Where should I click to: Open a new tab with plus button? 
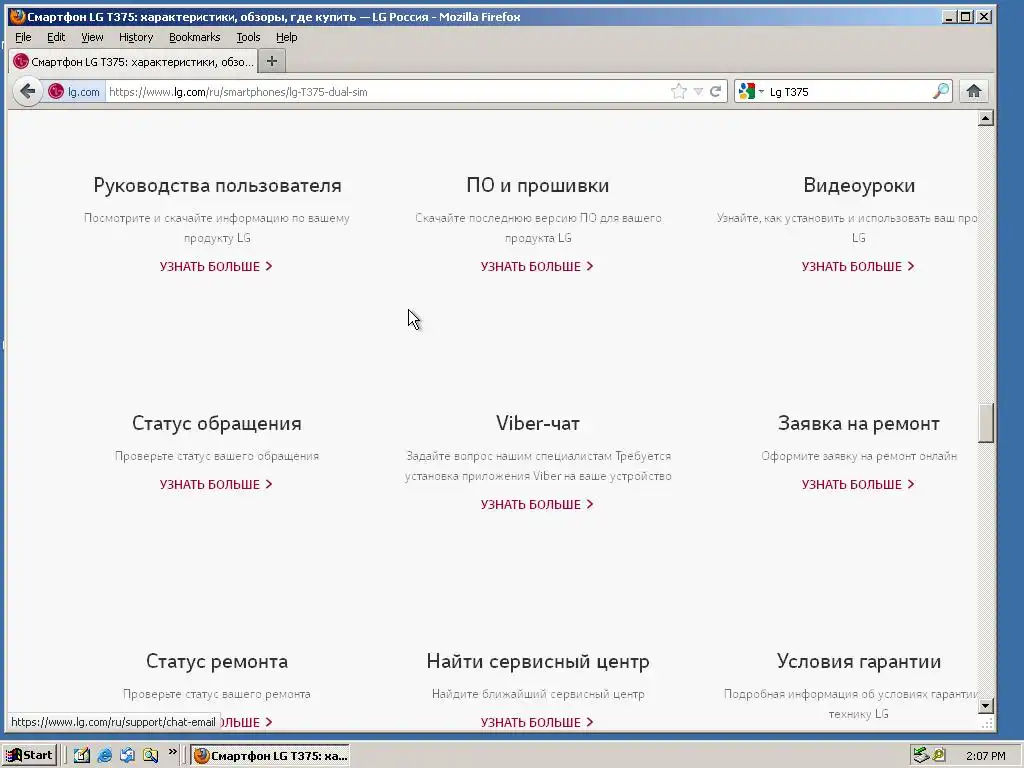(x=272, y=61)
